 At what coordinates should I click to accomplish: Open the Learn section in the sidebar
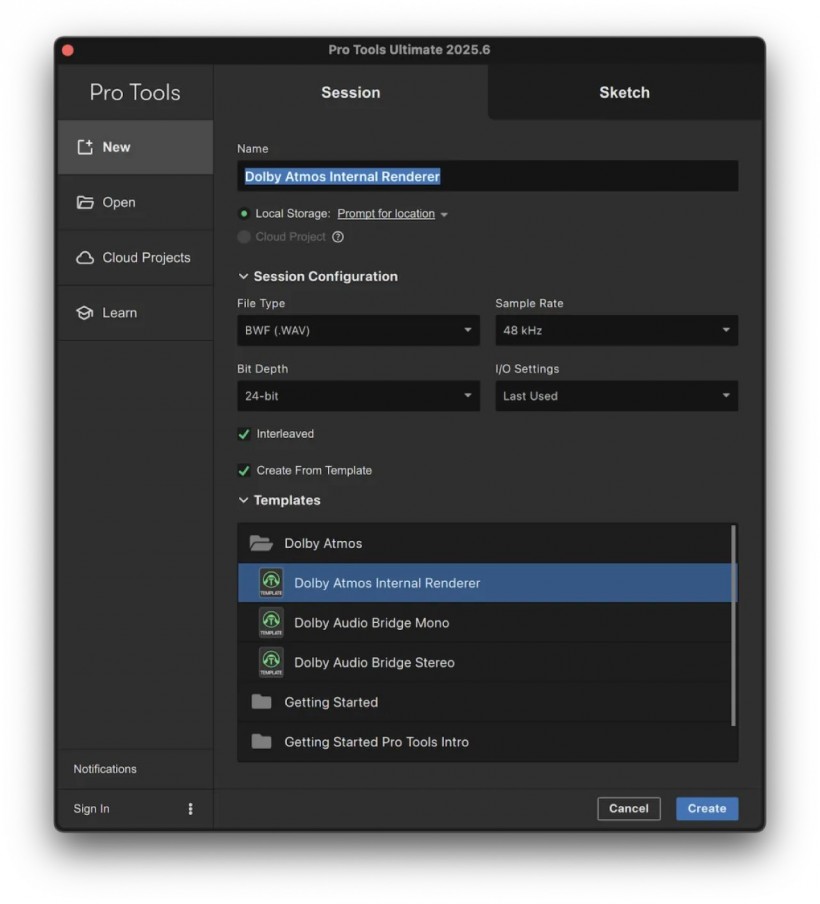tap(136, 312)
